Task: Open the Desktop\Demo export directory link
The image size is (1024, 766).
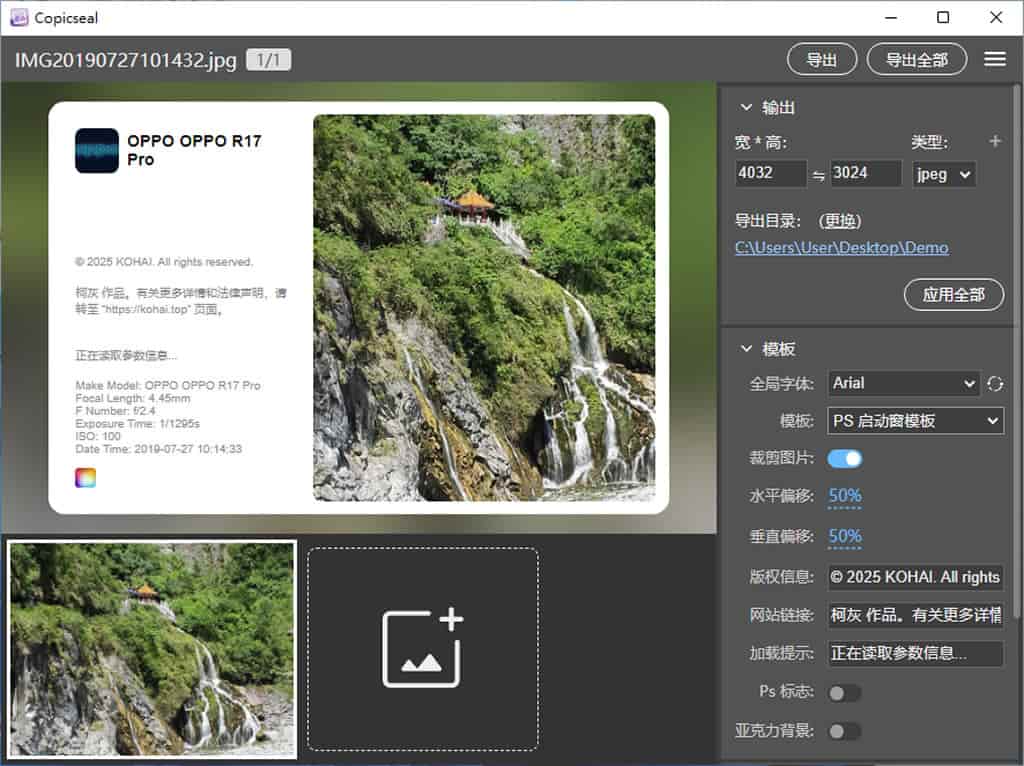Action: click(x=841, y=247)
